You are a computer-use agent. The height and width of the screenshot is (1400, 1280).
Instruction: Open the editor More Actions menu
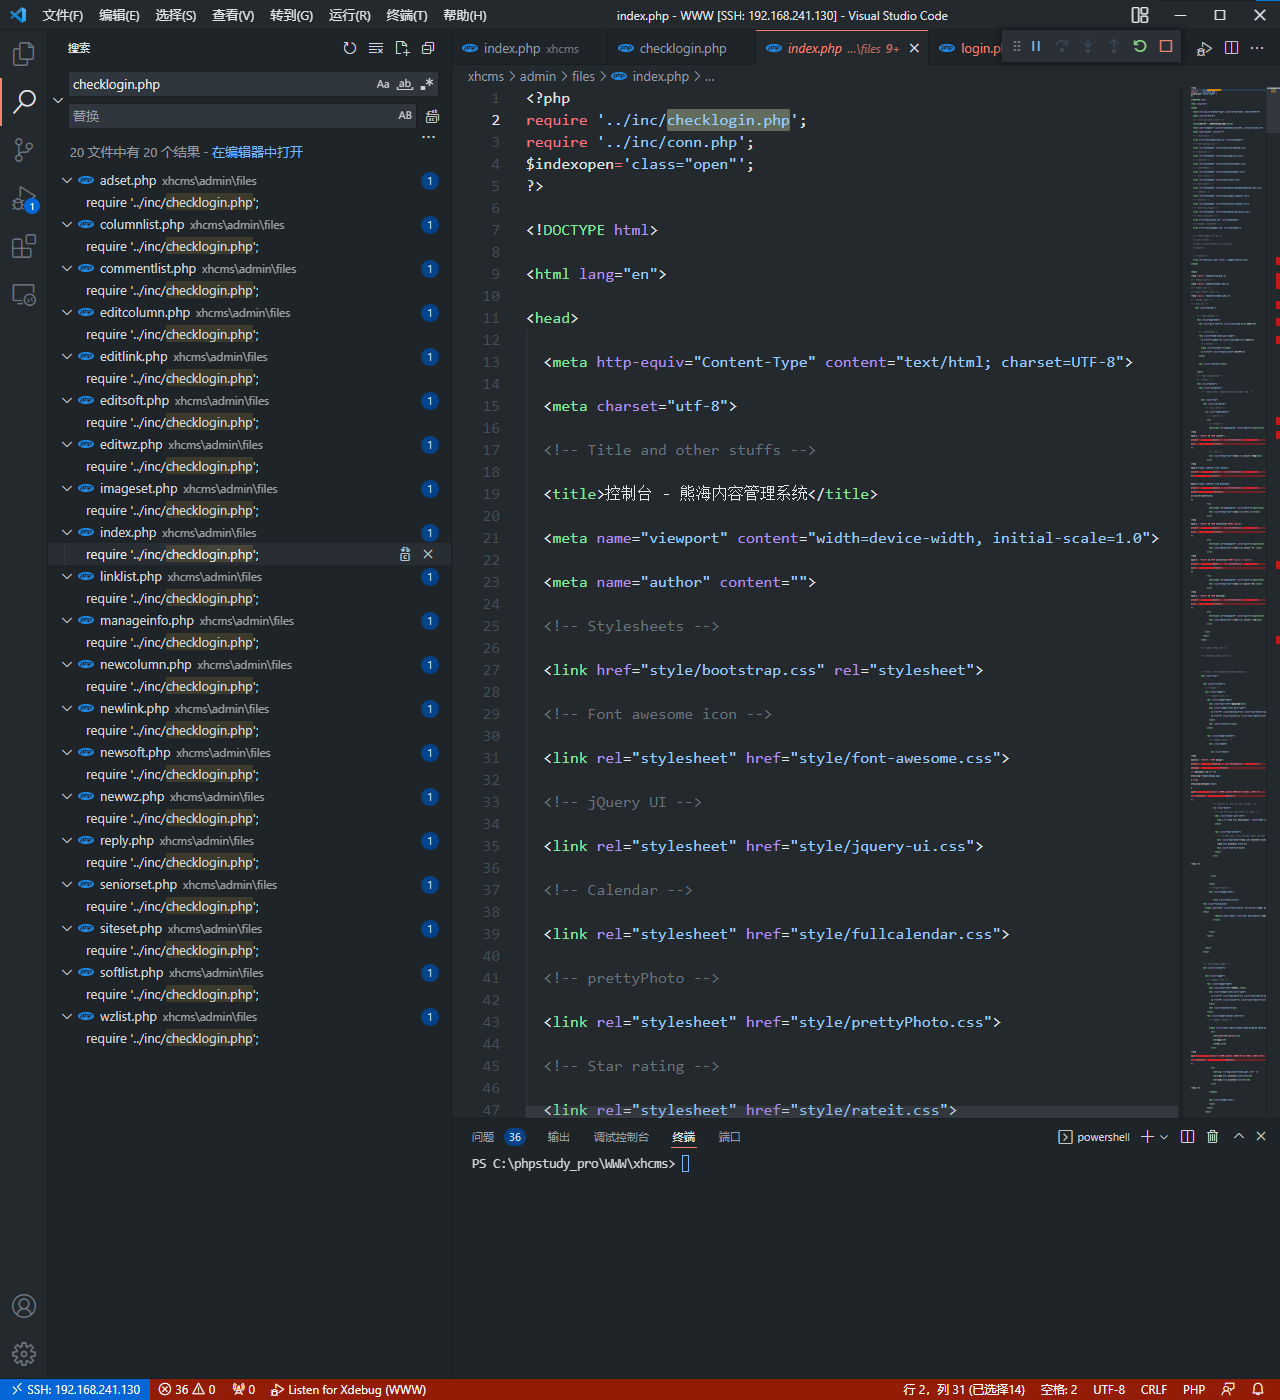click(1257, 48)
